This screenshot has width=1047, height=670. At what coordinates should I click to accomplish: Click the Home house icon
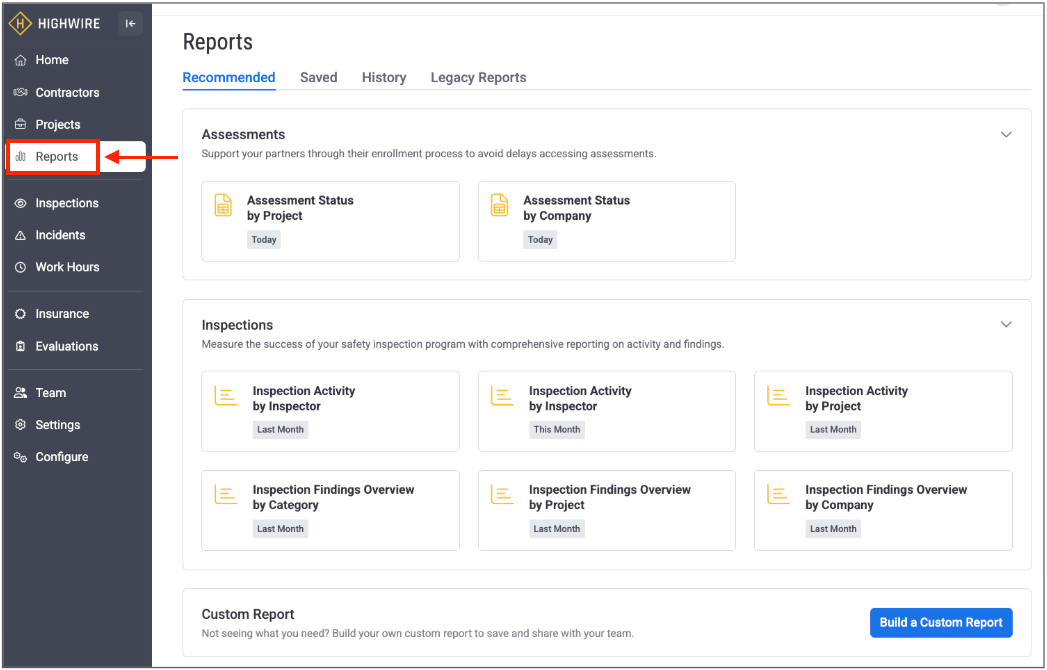(21, 60)
